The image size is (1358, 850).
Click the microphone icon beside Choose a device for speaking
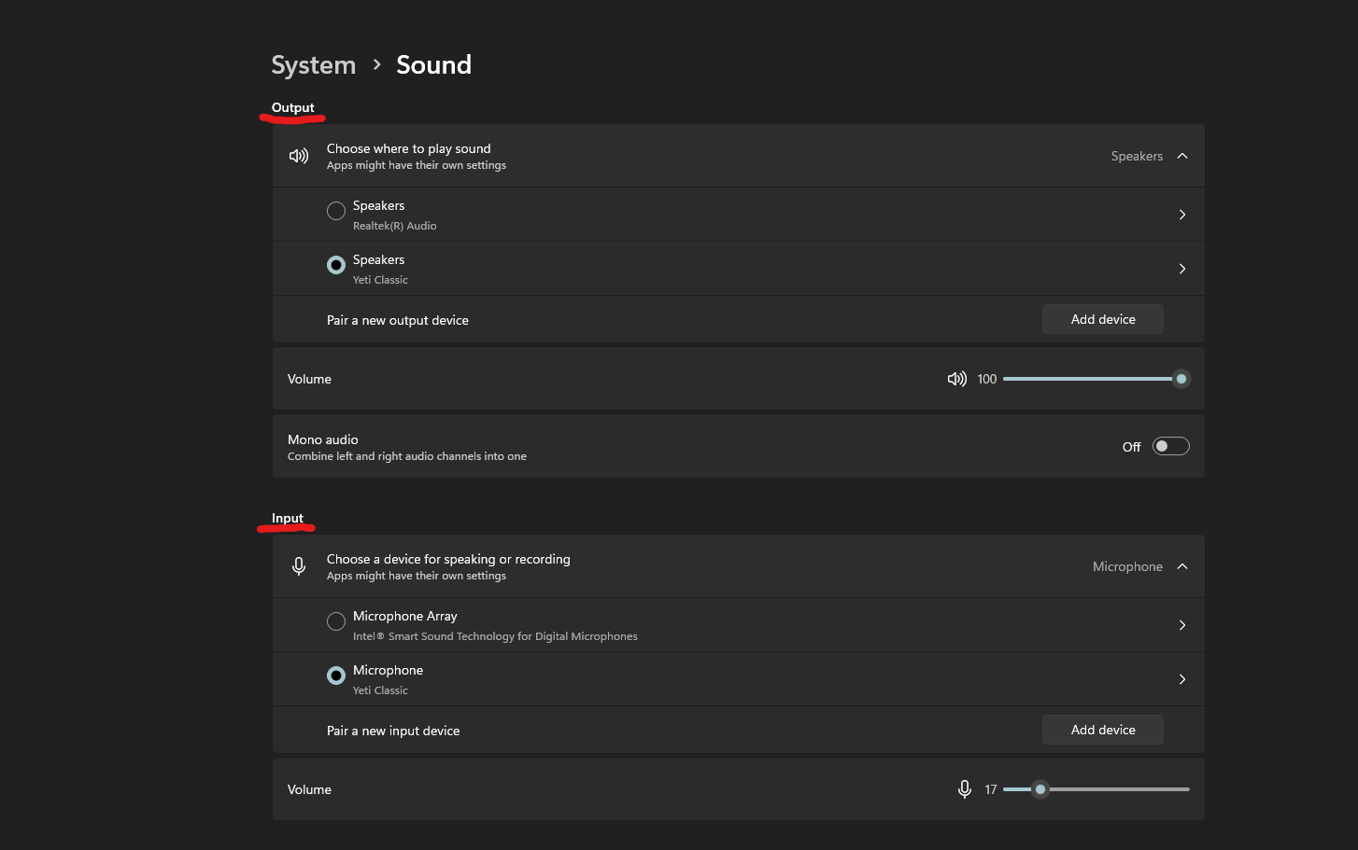tap(298, 565)
